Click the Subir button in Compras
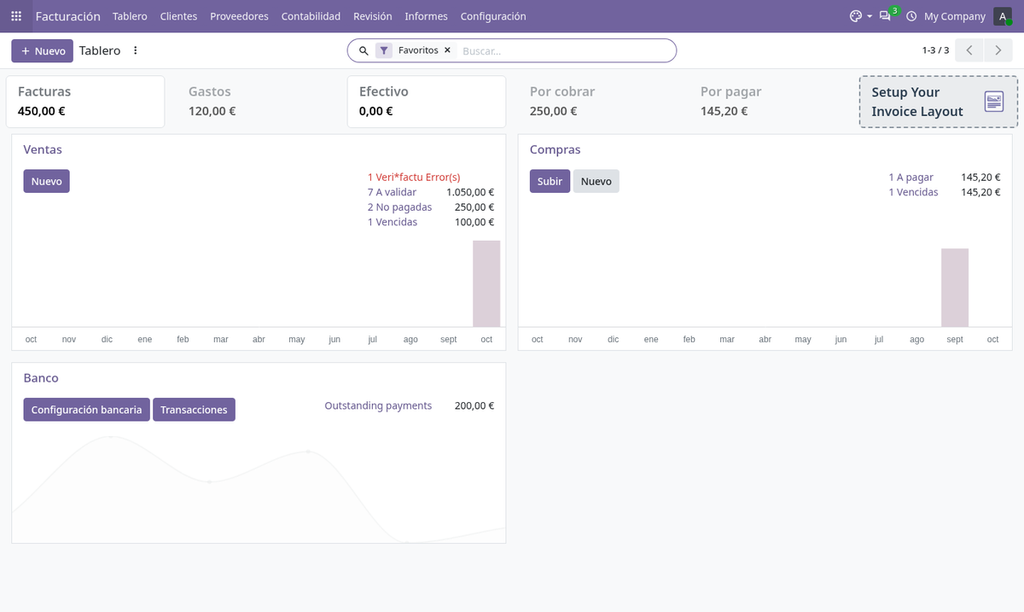The image size is (1024, 612). coord(550,181)
